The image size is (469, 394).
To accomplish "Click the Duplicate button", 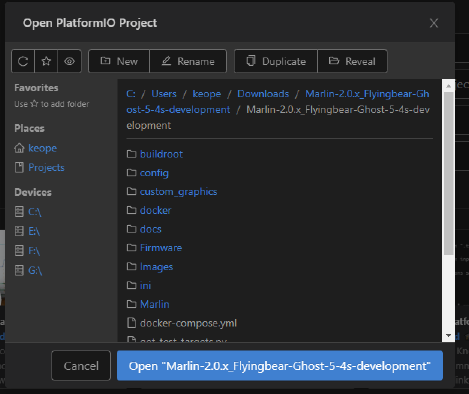I will pyautogui.click(x=276, y=61).
